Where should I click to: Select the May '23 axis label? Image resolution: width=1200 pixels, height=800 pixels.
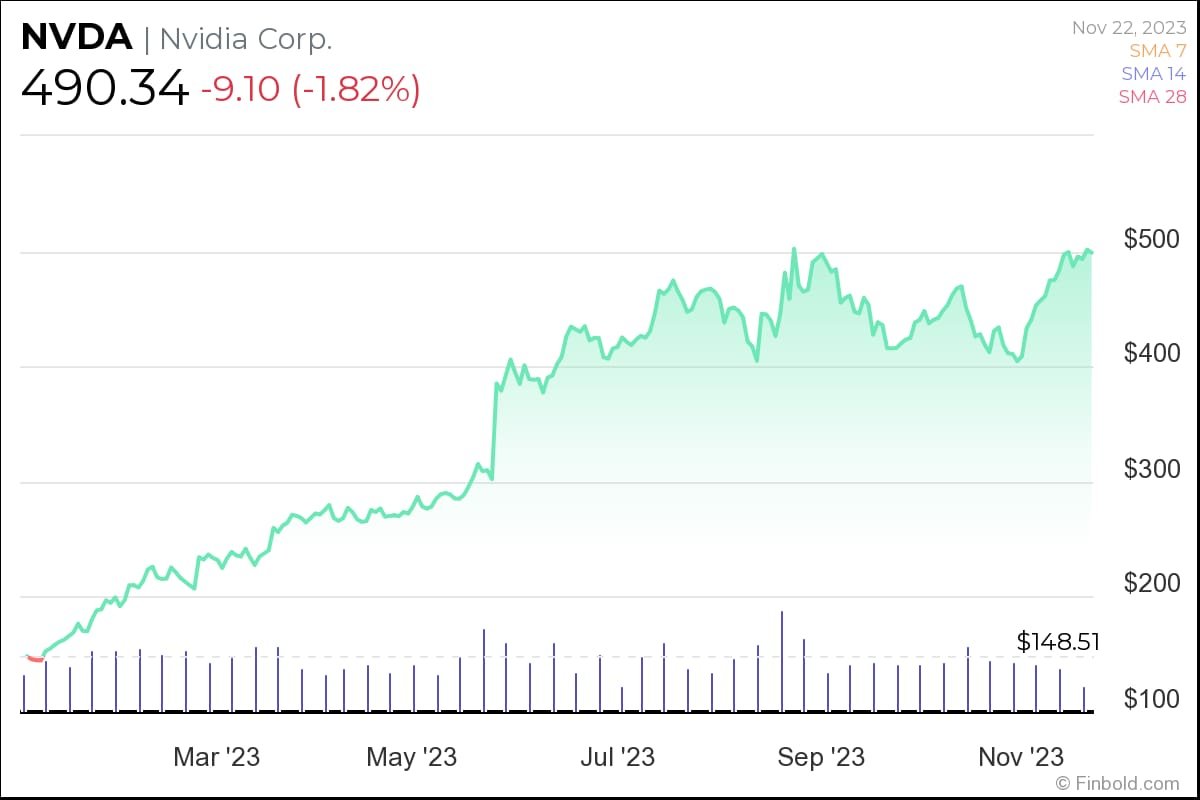click(412, 757)
